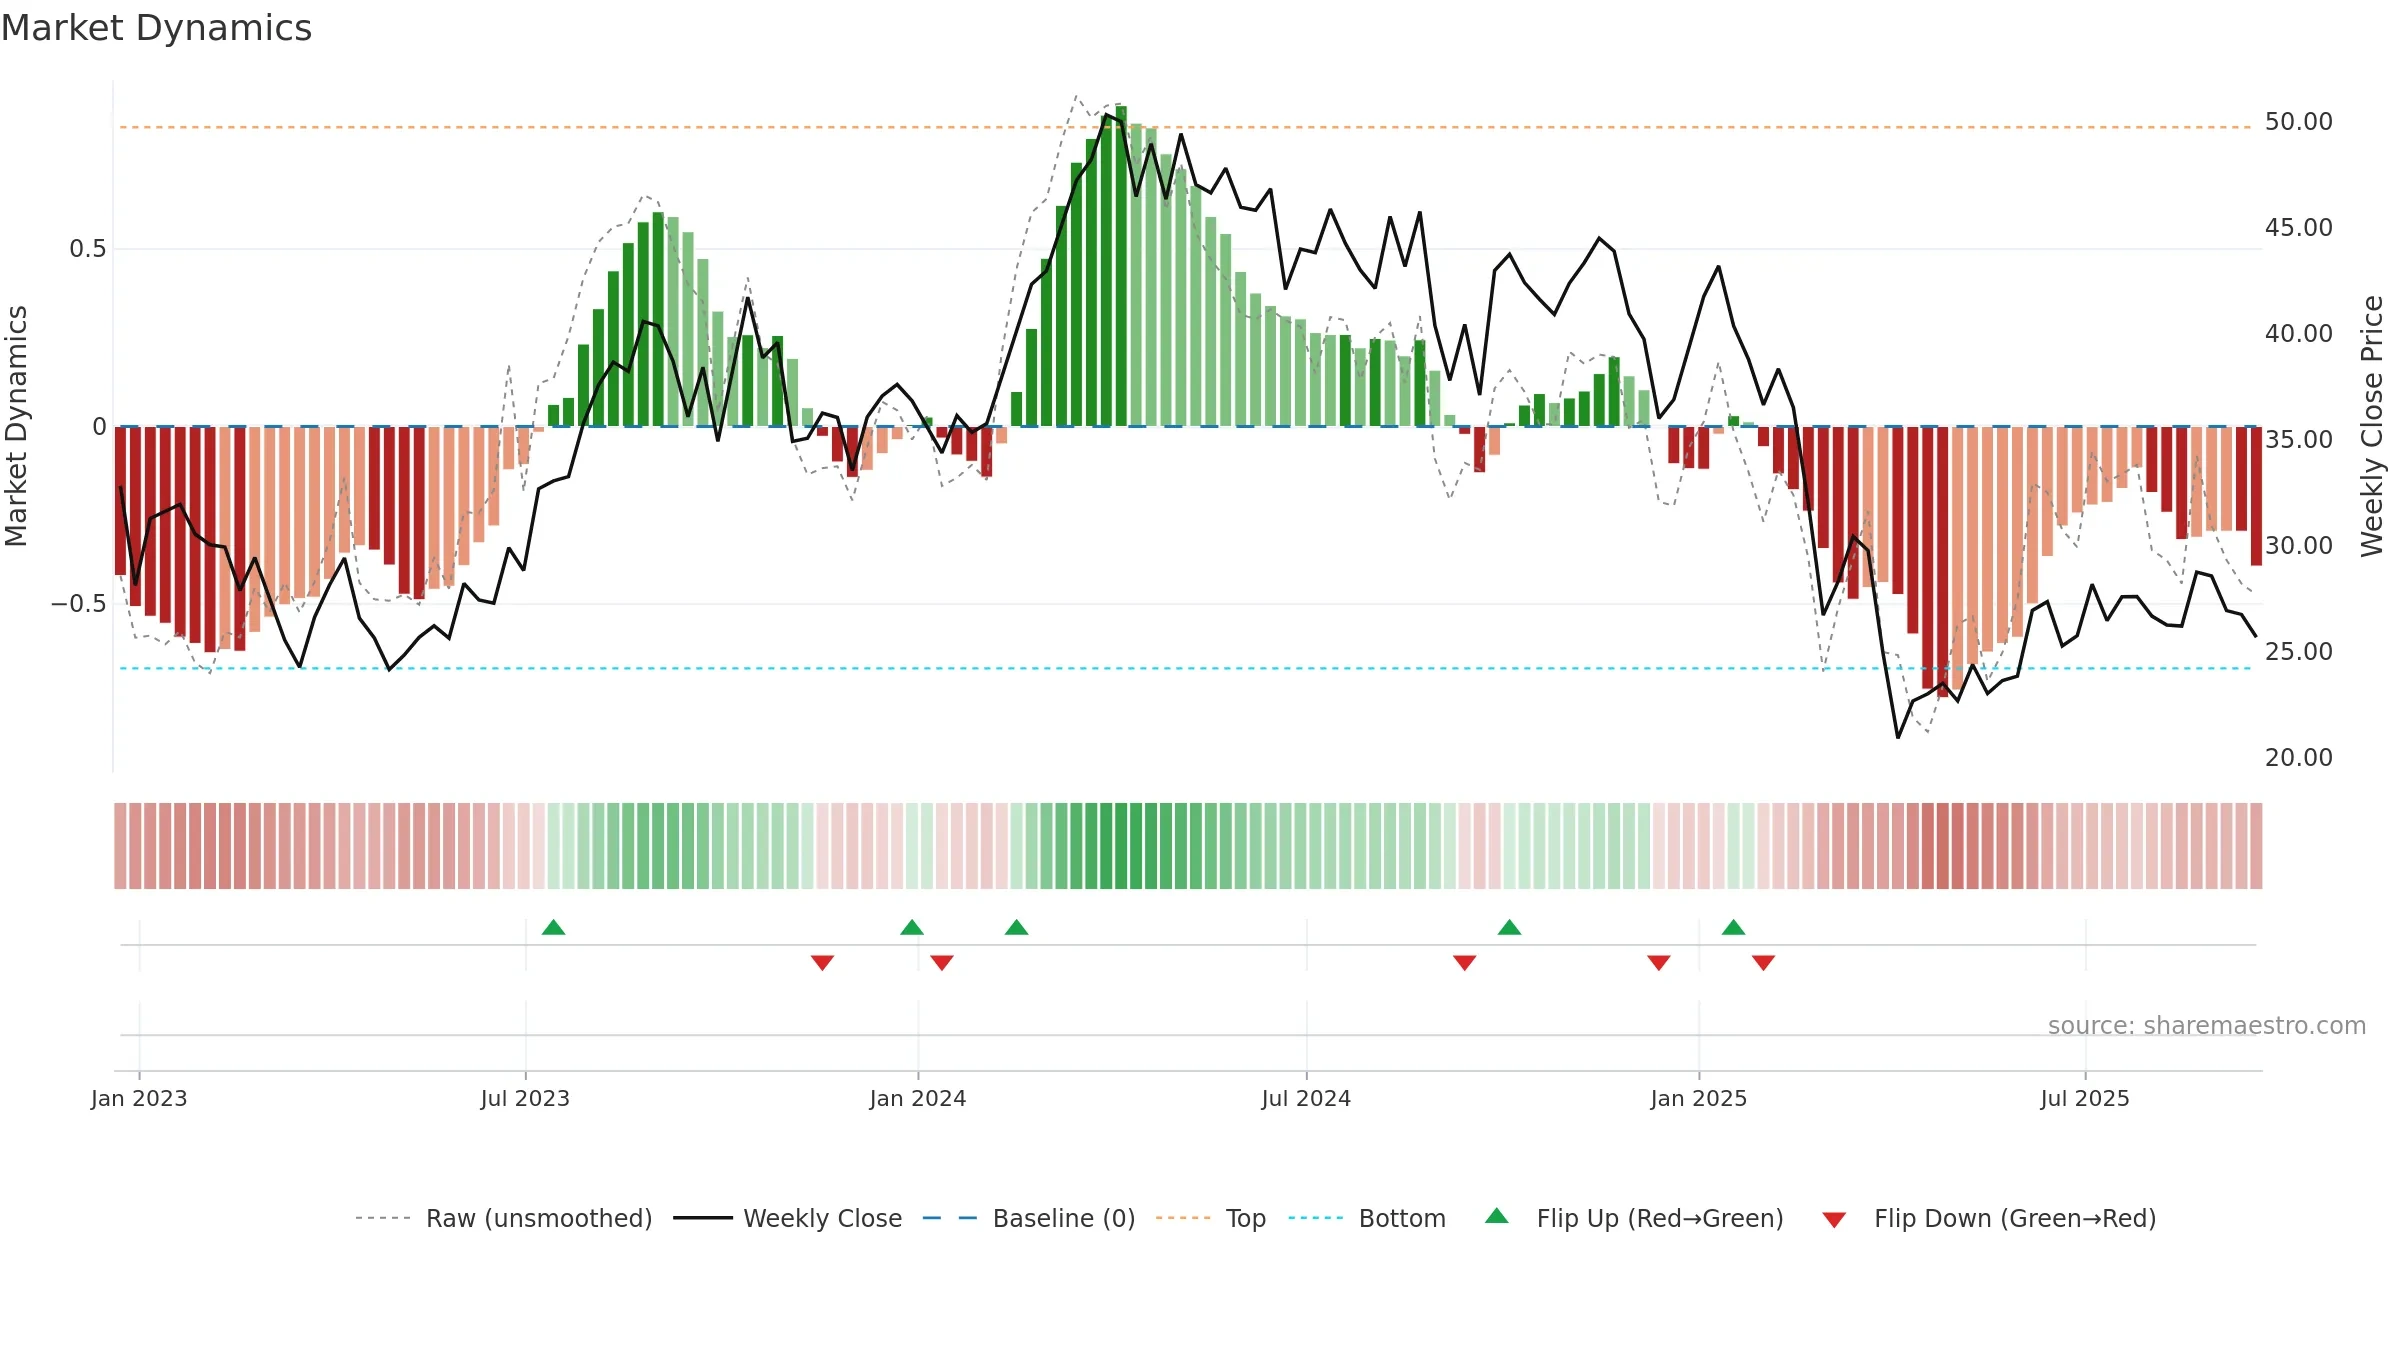Toggle the Flip Up (Red→Green) legend entry

pos(1633,1218)
